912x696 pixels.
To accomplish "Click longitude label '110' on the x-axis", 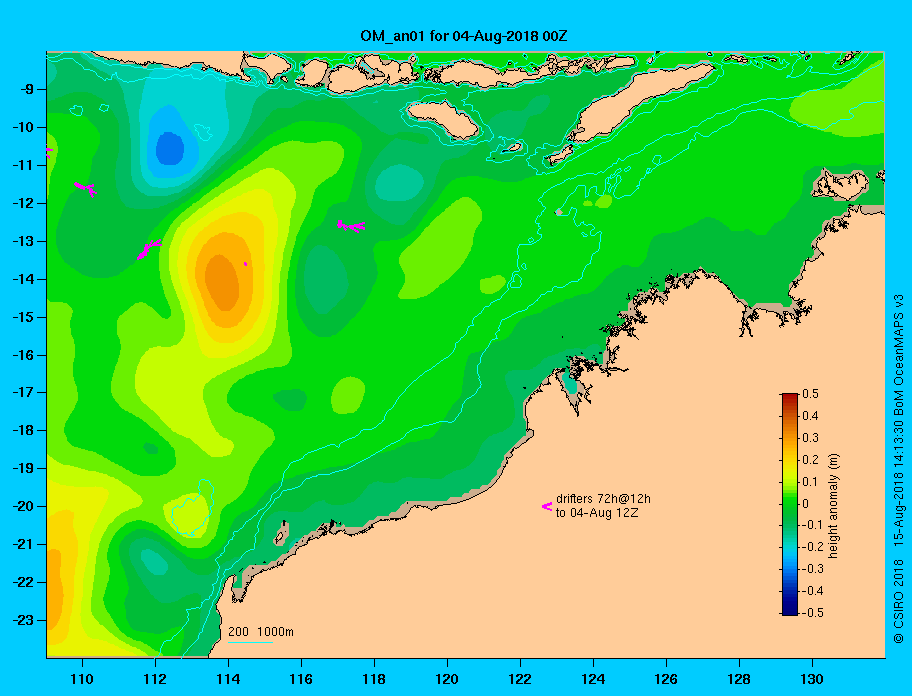I will 83,679.
